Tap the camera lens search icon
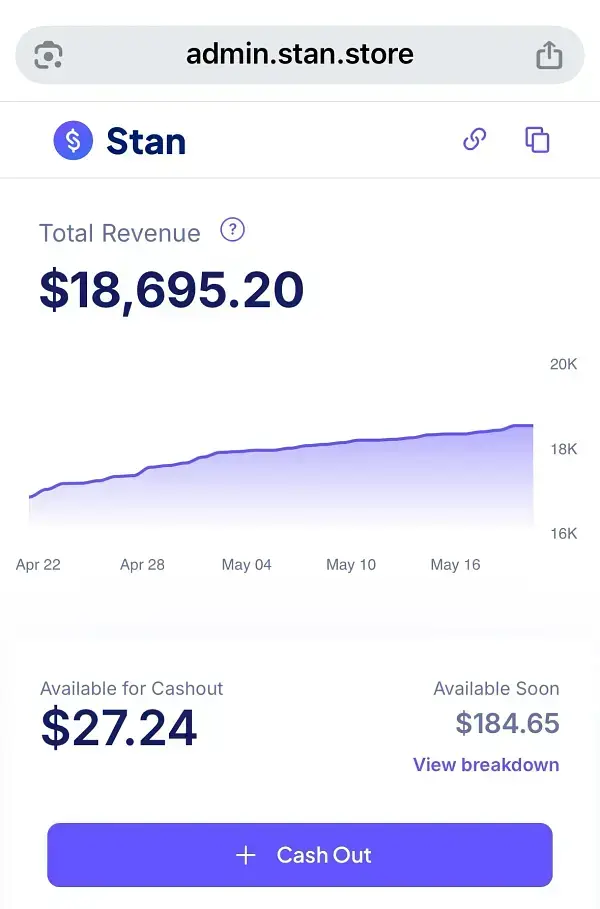The width and height of the screenshot is (600, 909). tap(49, 54)
